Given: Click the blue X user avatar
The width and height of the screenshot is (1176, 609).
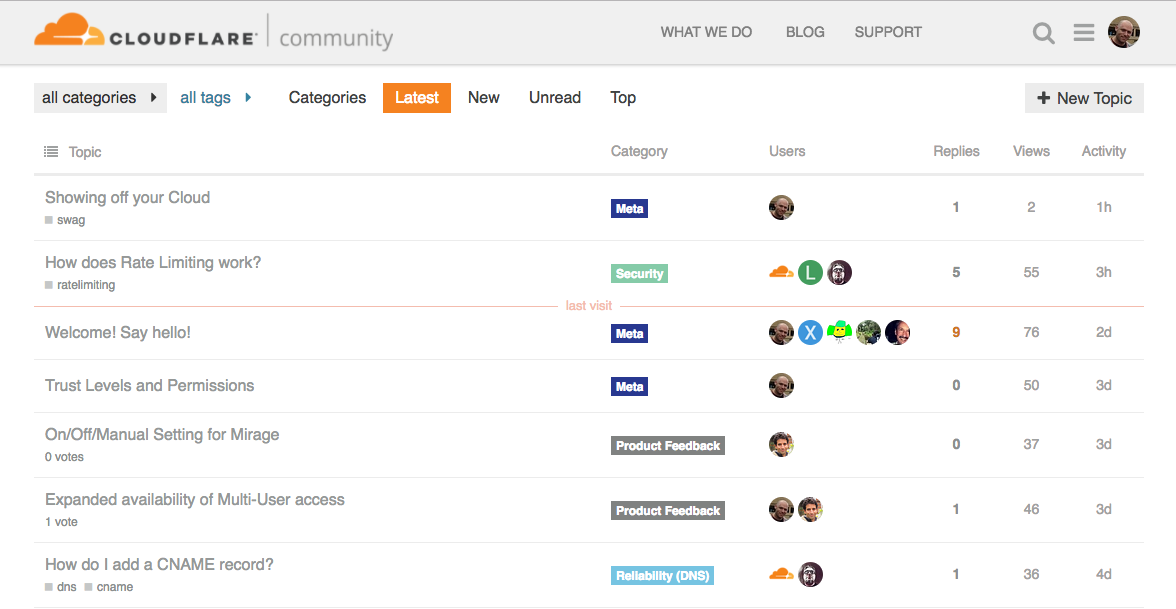Looking at the screenshot, I should (810, 332).
